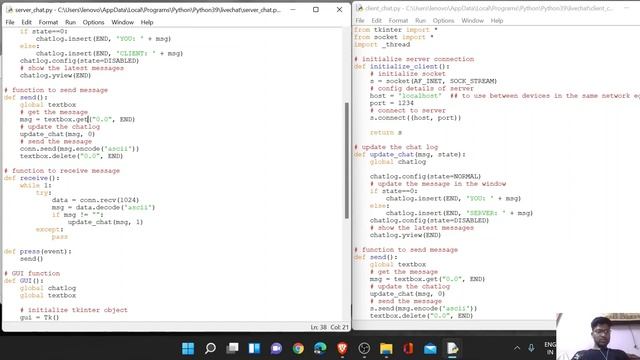Click 's.send(msg.encode('ascii'))' line
Image resolution: width=640 pixels, height=360 pixels.
tap(423, 309)
